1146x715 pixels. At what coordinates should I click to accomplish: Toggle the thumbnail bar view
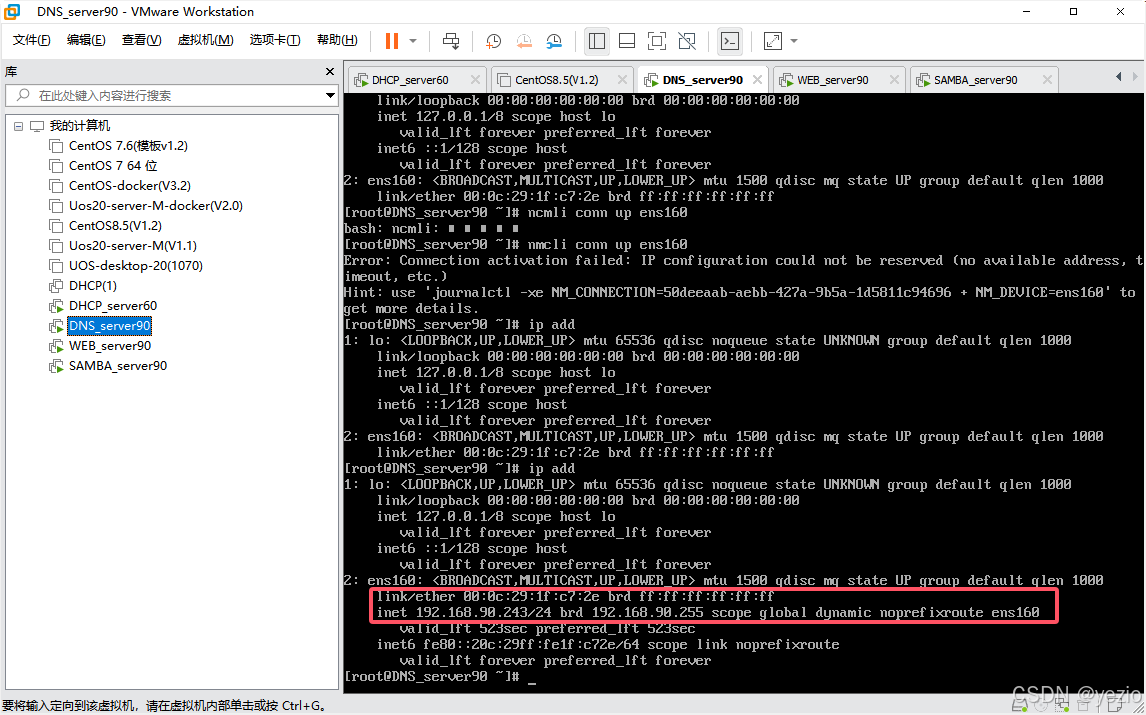[x=627, y=41]
